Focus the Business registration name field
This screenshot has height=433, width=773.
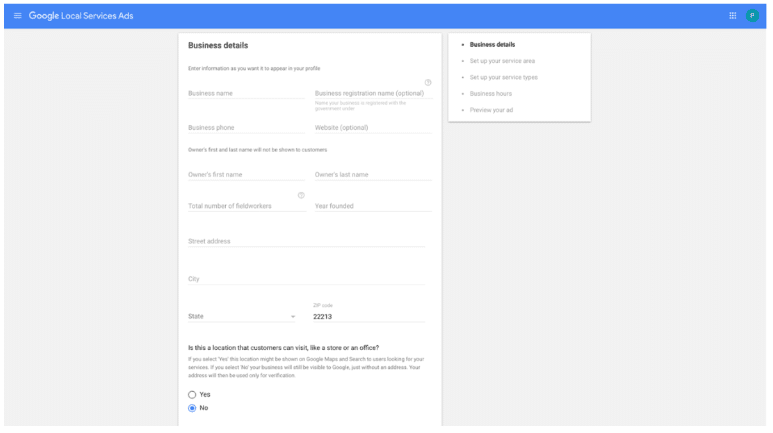click(373, 93)
